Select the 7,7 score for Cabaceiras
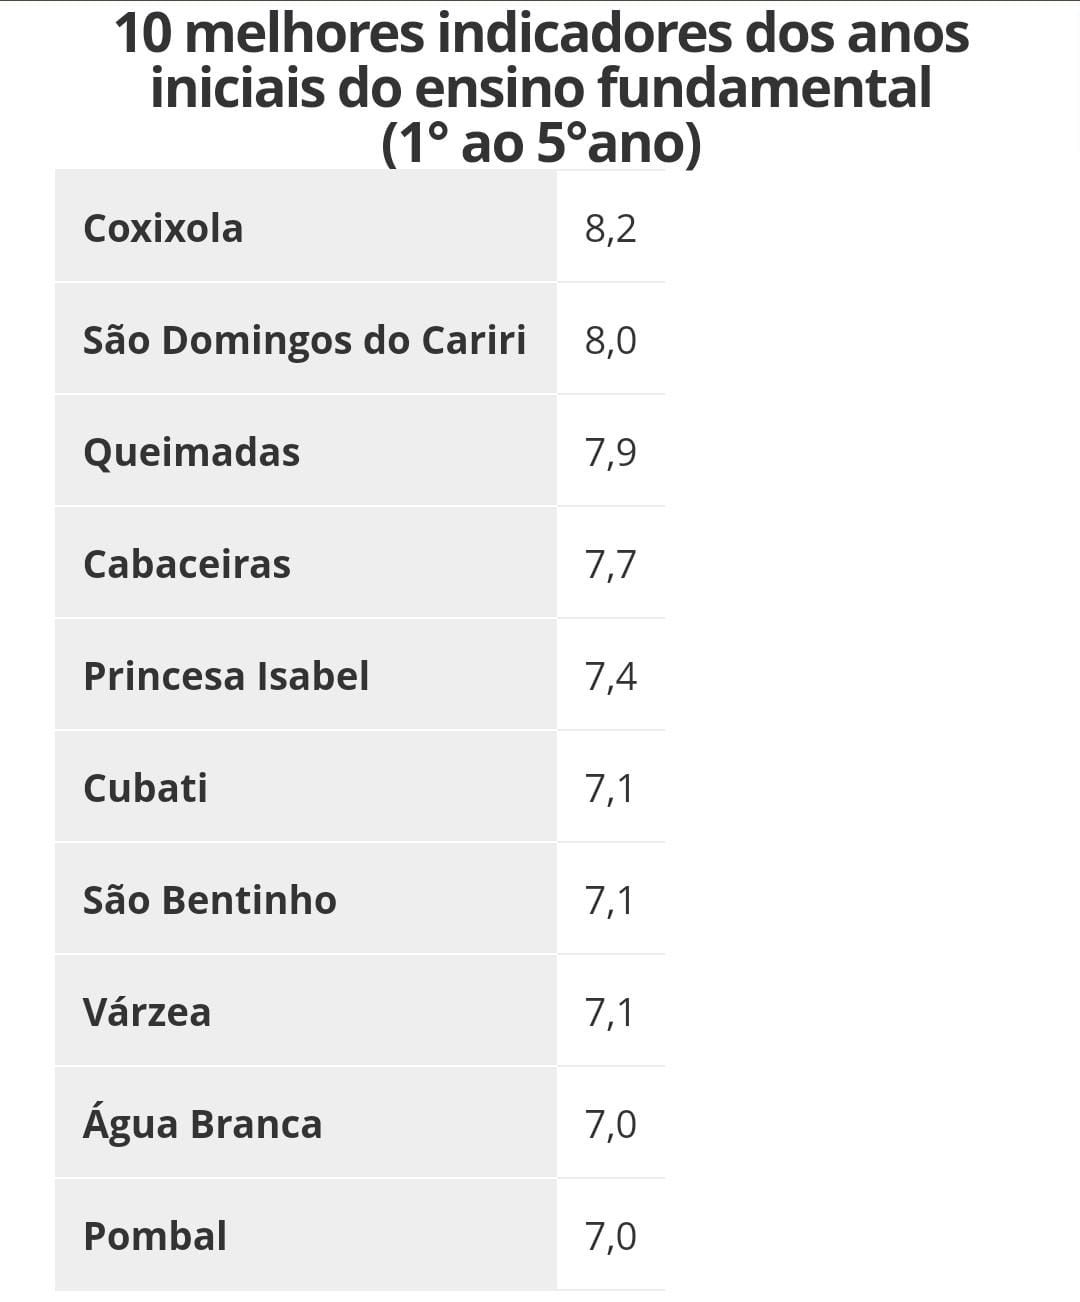Image resolution: width=1080 pixels, height=1302 pixels. point(610,565)
